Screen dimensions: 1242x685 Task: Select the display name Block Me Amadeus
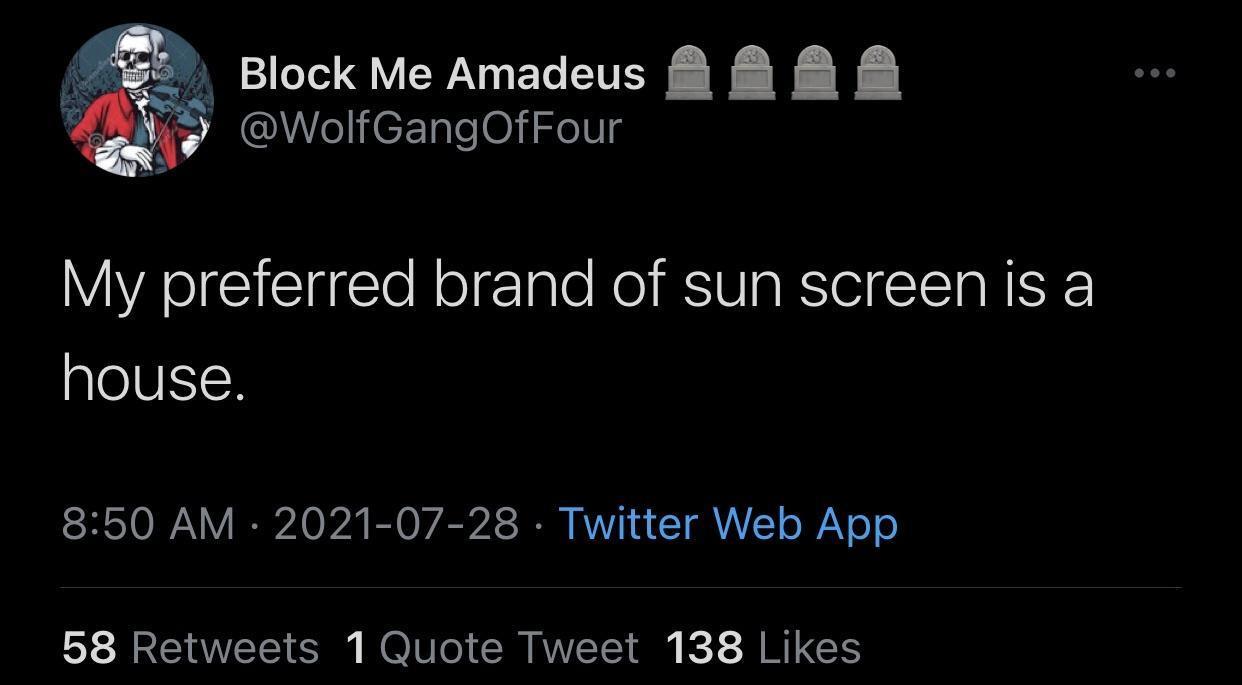pos(441,72)
